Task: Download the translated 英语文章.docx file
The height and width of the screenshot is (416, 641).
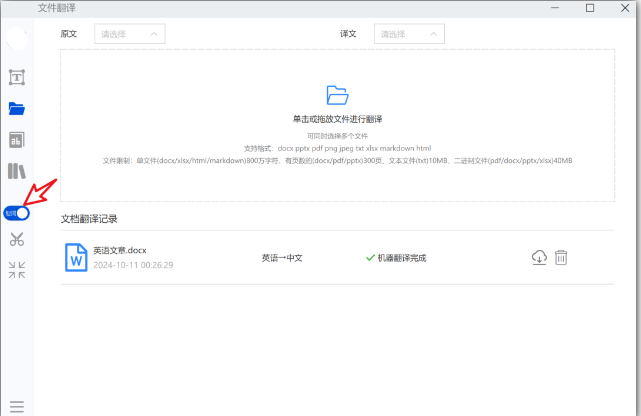Action: pos(539,258)
